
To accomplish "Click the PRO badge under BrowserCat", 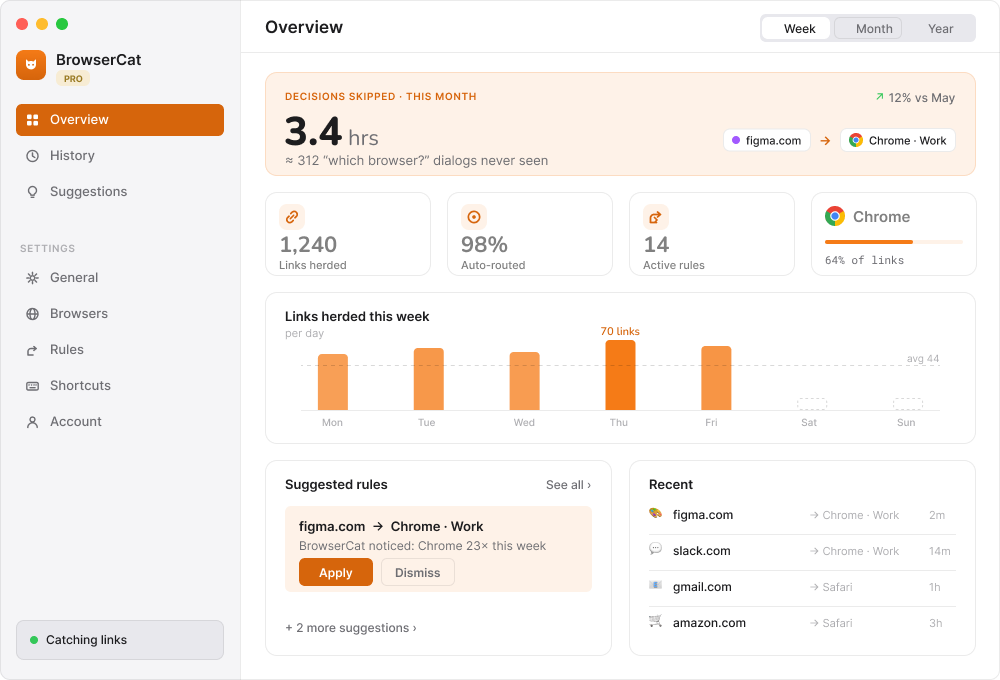I will click(x=73, y=78).
